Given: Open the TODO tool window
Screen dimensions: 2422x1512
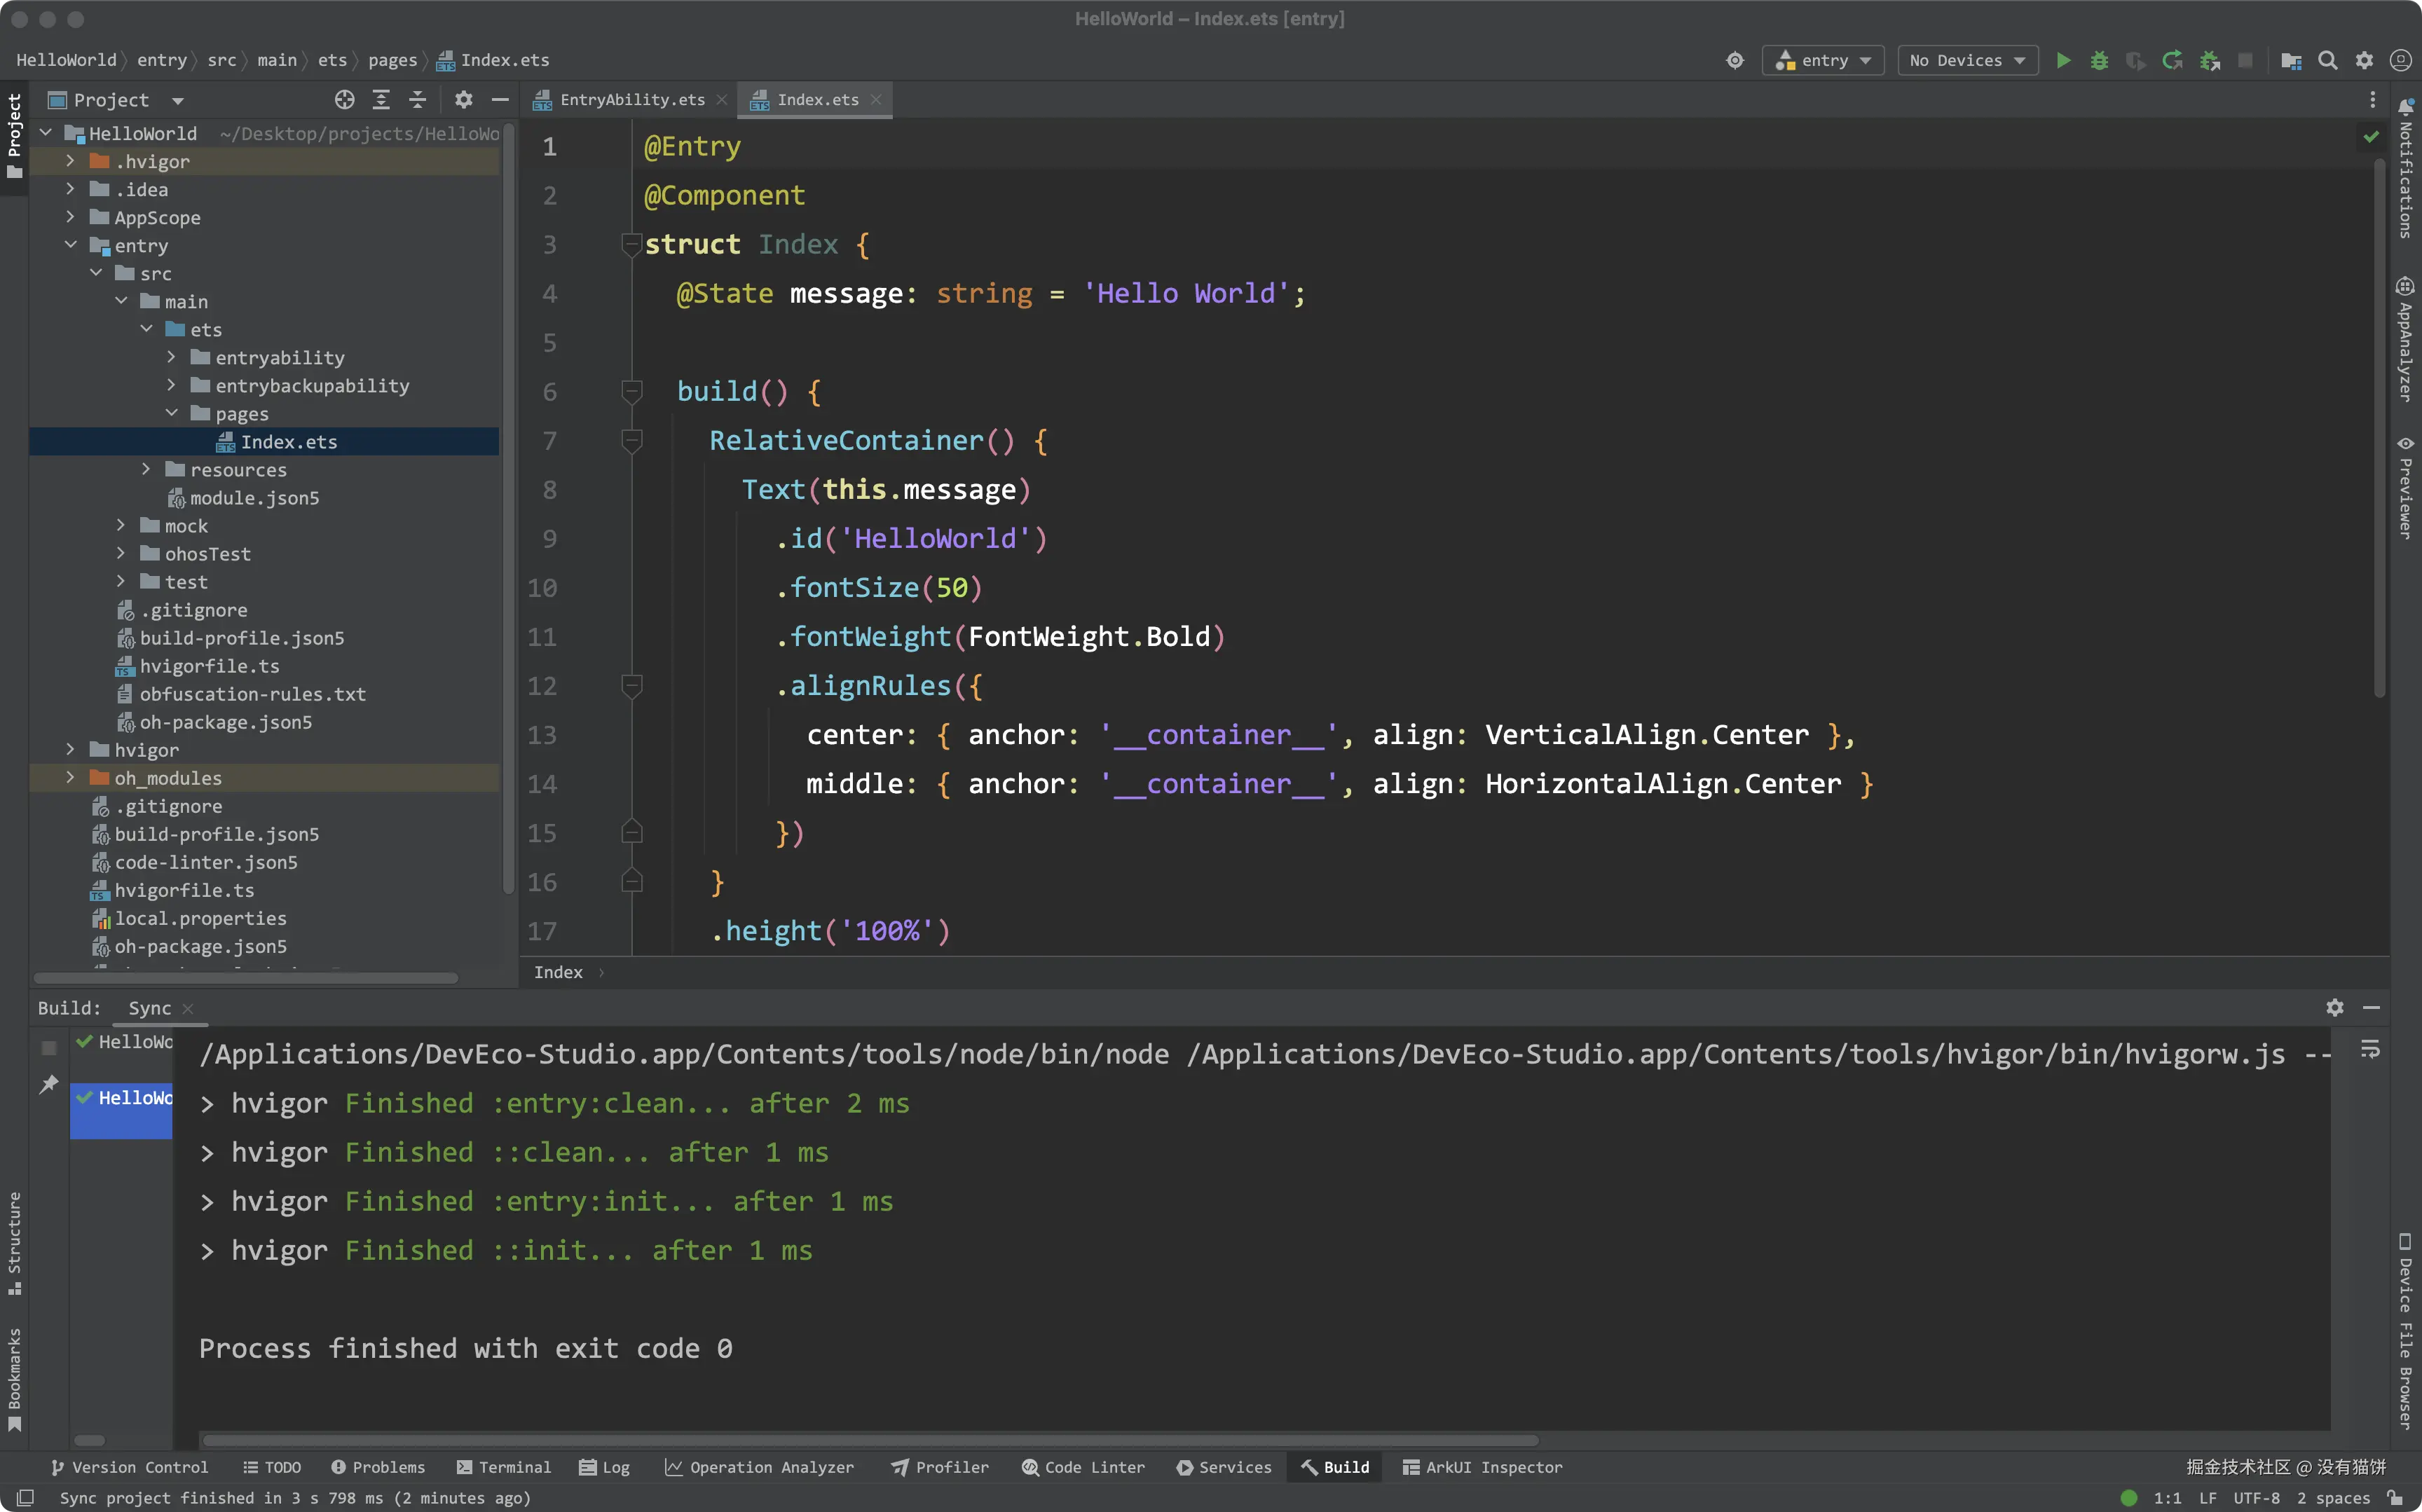Looking at the screenshot, I should (x=272, y=1468).
